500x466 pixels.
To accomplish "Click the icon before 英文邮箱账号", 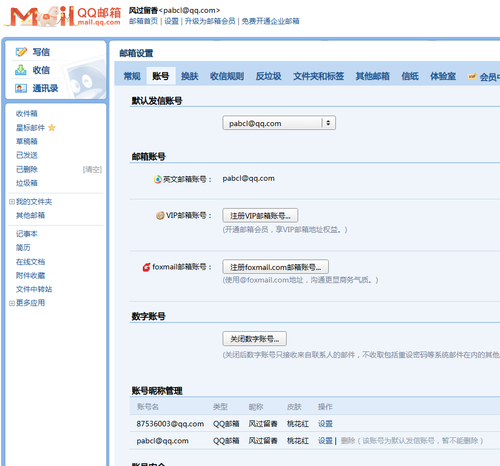I will (x=157, y=179).
